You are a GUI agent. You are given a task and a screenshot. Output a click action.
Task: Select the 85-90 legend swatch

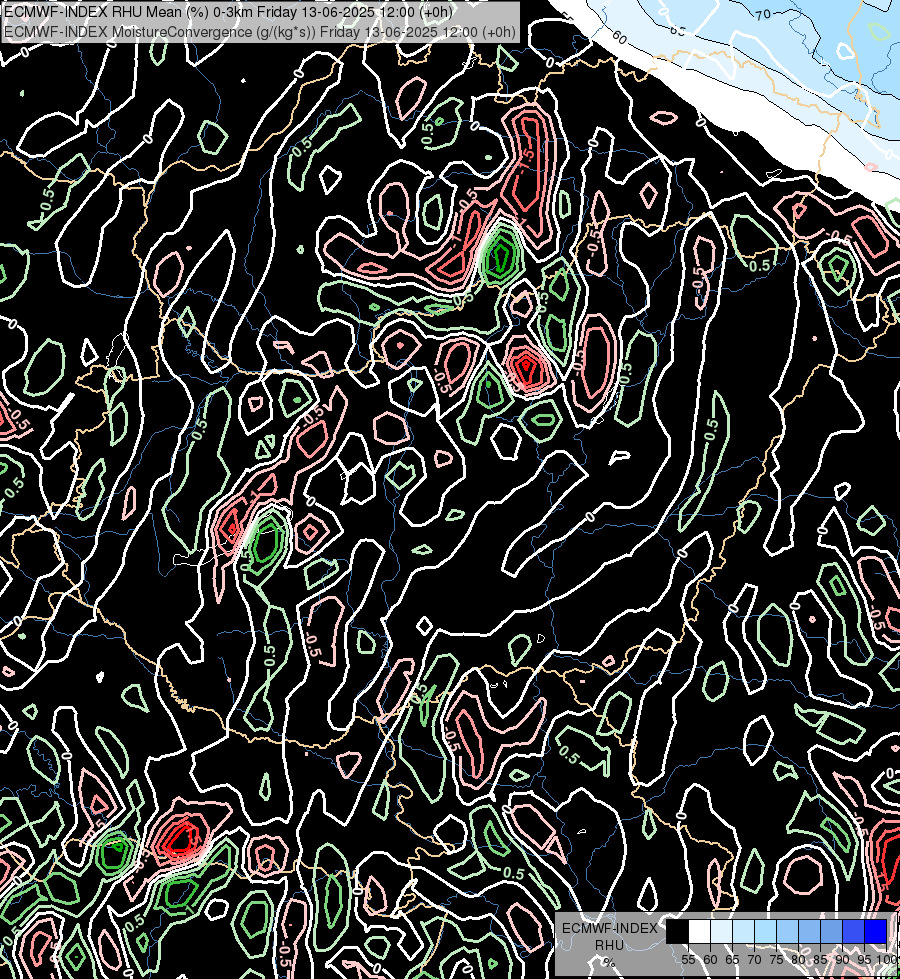[831, 931]
